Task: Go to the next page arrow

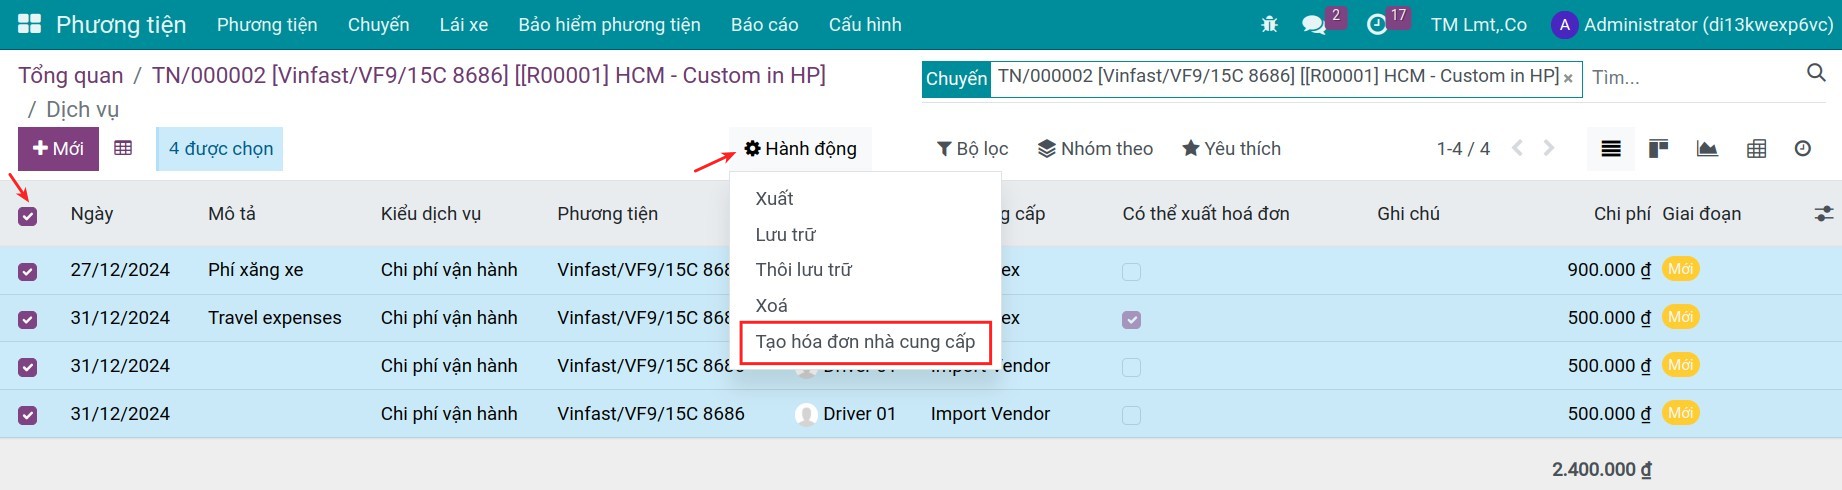Action: pyautogui.click(x=1549, y=148)
